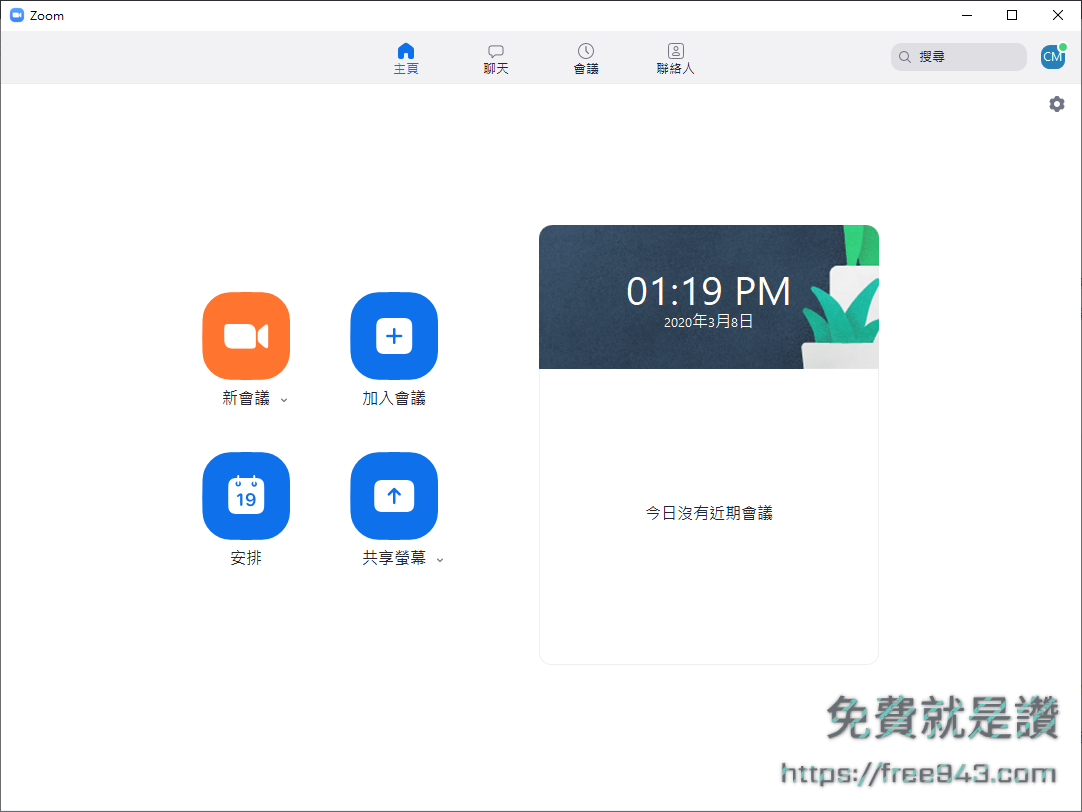Image resolution: width=1082 pixels, height=812 pixels.
Task: Switch to the 主頁 tab
Action: pyautogui.click(x=406, y=57)
